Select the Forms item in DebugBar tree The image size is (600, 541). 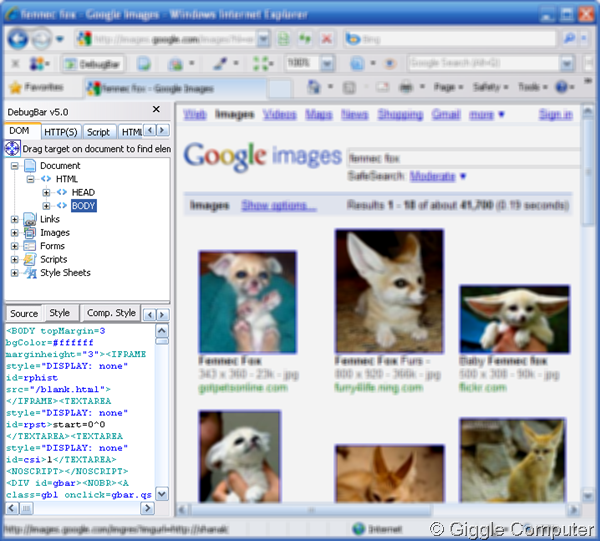pos(52,246)
